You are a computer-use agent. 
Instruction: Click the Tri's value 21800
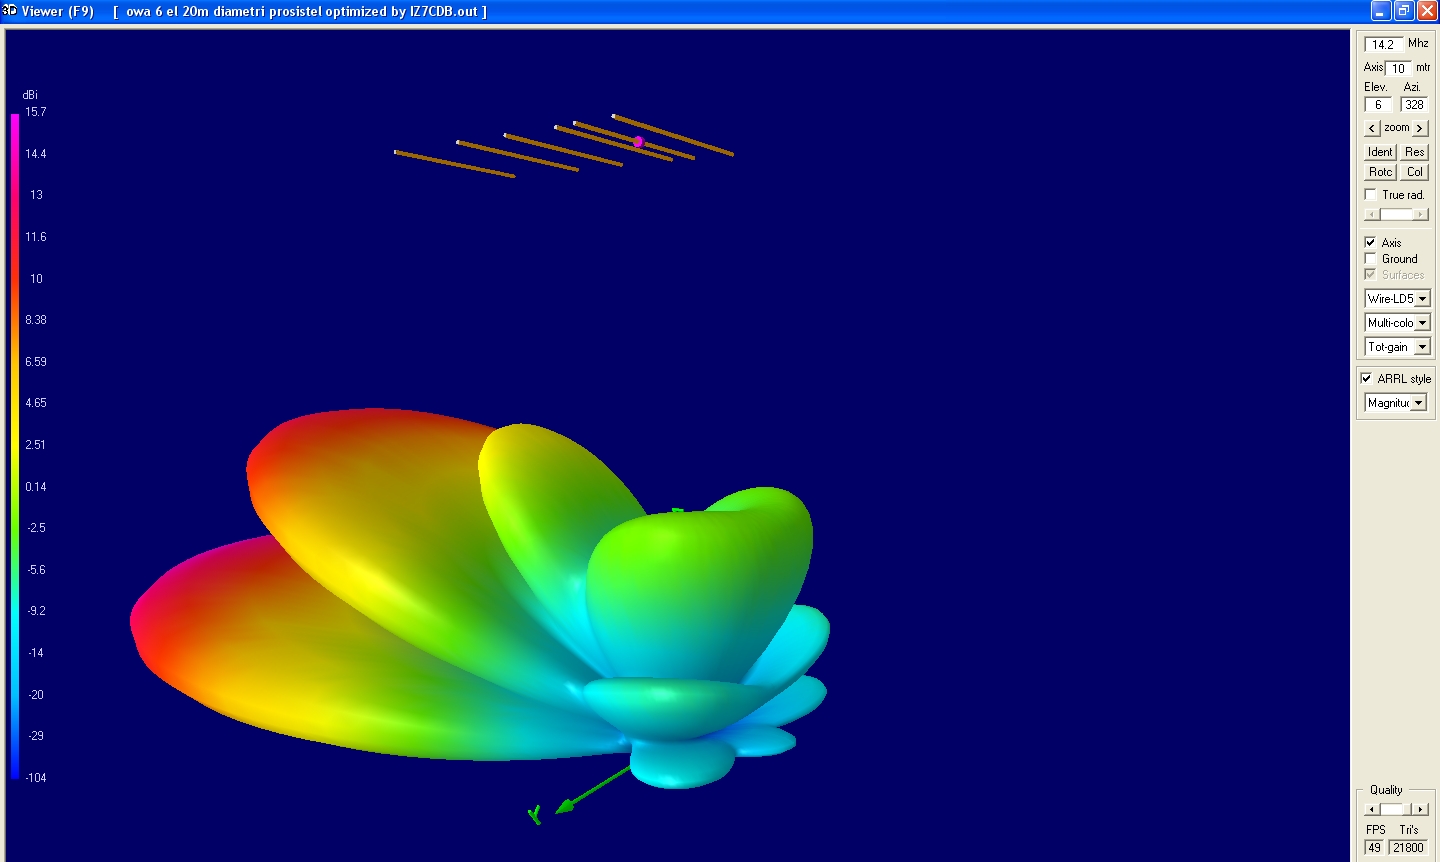point(1409,848)
